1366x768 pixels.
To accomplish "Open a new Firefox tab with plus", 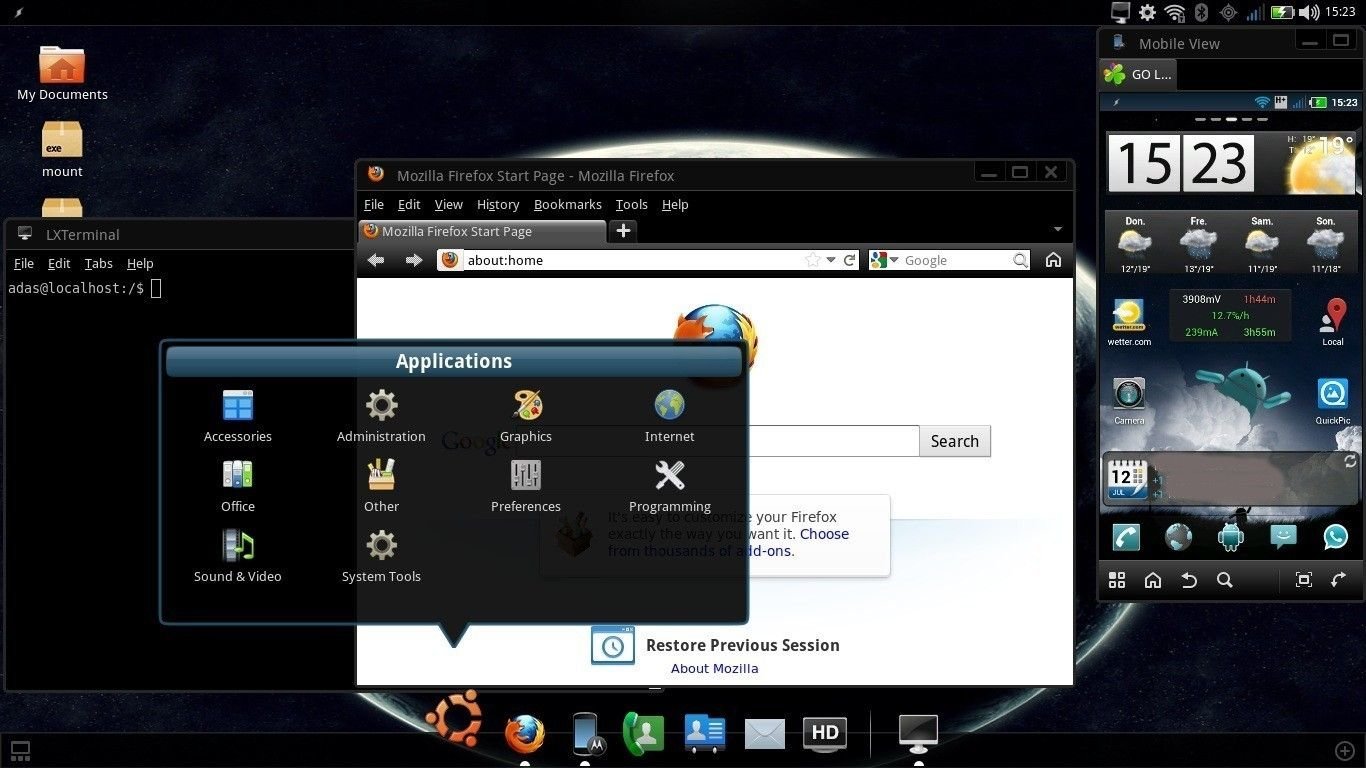I will (623, 231).
